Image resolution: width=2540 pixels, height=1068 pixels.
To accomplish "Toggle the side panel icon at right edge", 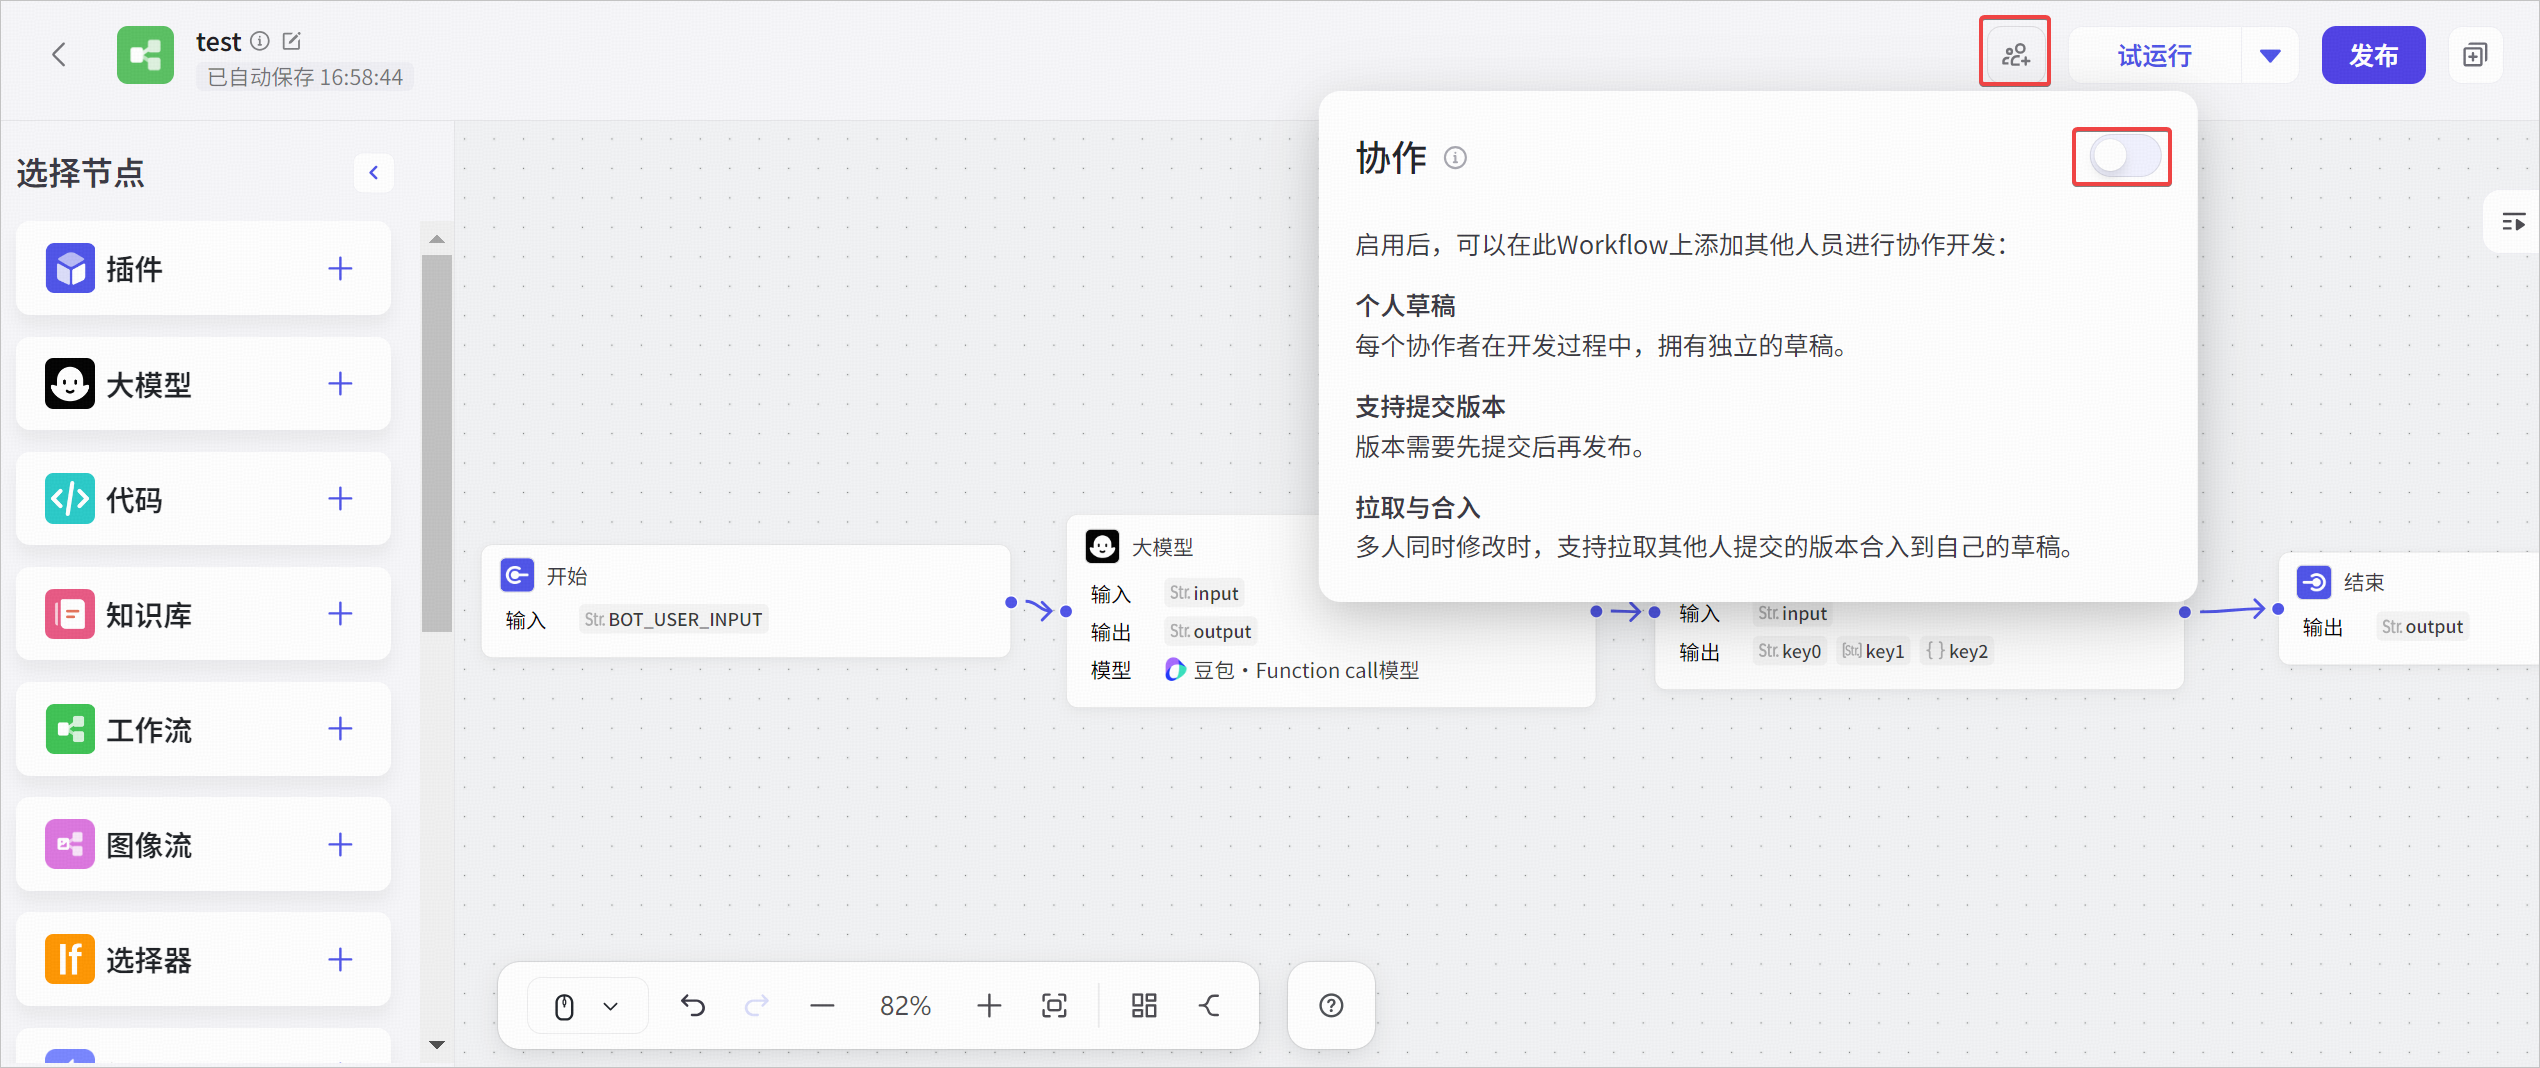I will click(2513, 222).
